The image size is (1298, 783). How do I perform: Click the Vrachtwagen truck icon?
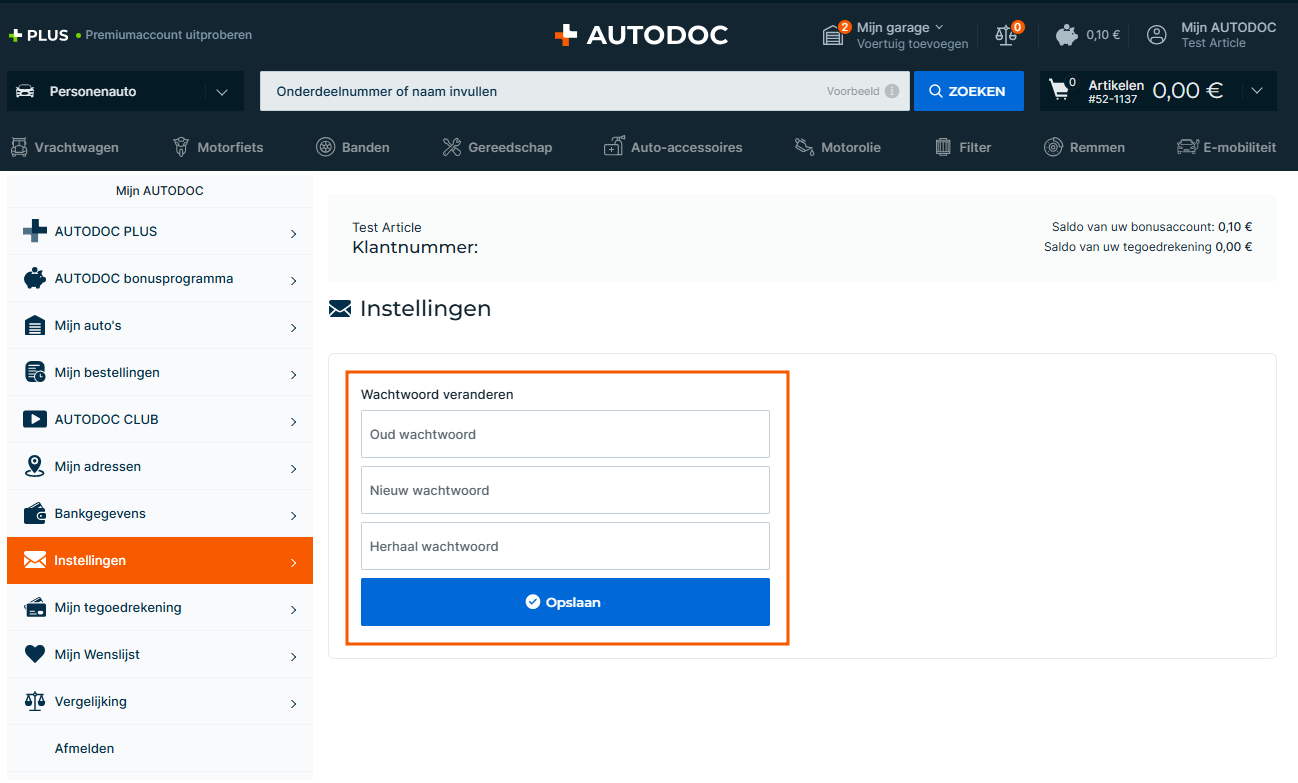click(19, 147)
